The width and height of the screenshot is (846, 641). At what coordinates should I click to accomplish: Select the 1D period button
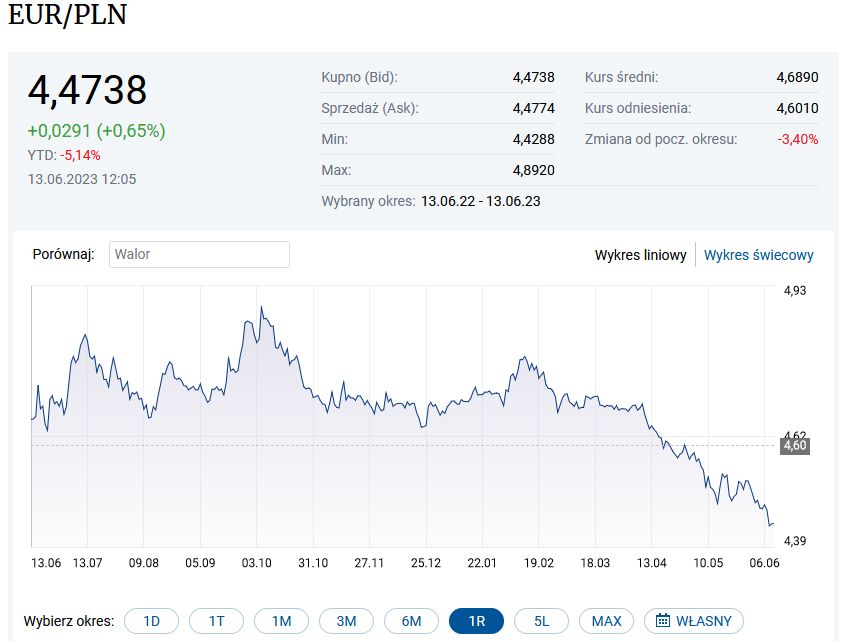click(151, 620)
